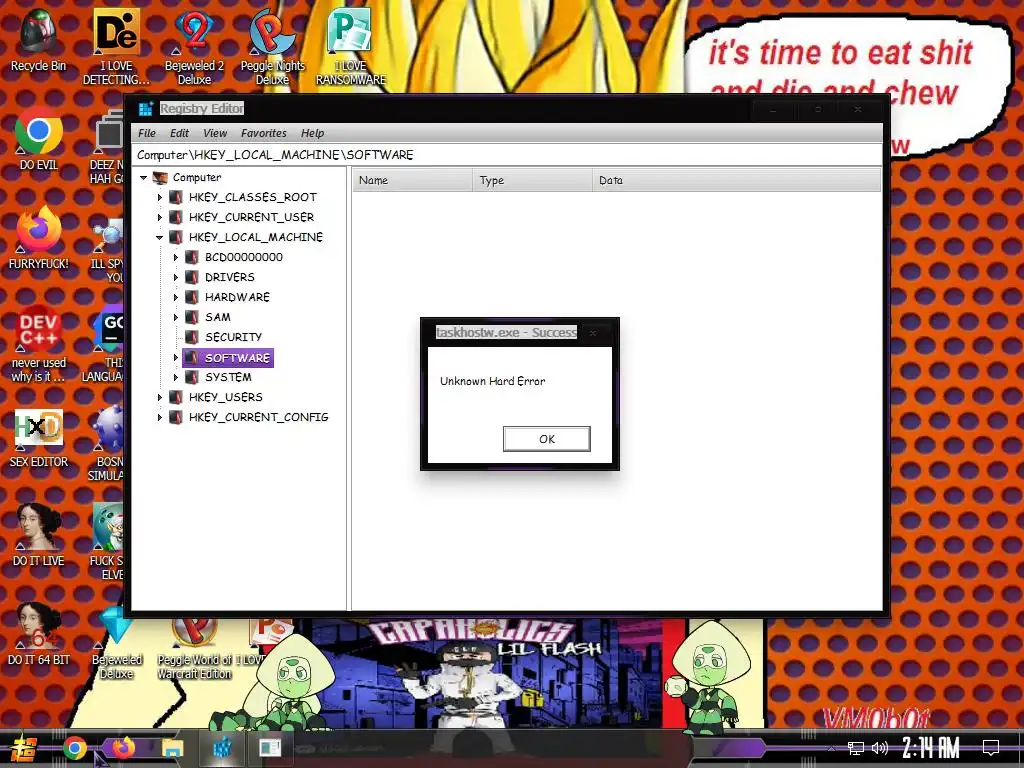Click the Registry Editor title bar icon

point(146,108)
